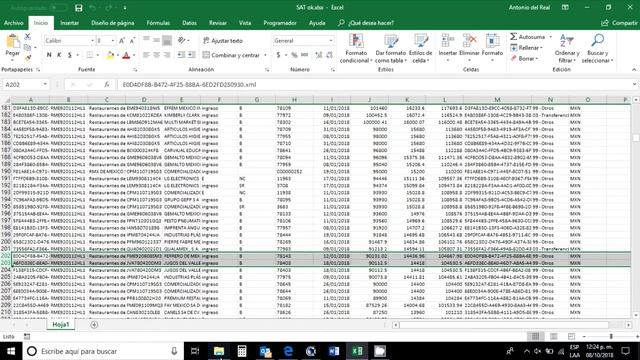This screenshot has height=360, width=640.
Task: Toggle Ajustar texto wrap text
Action: point(223,40)
